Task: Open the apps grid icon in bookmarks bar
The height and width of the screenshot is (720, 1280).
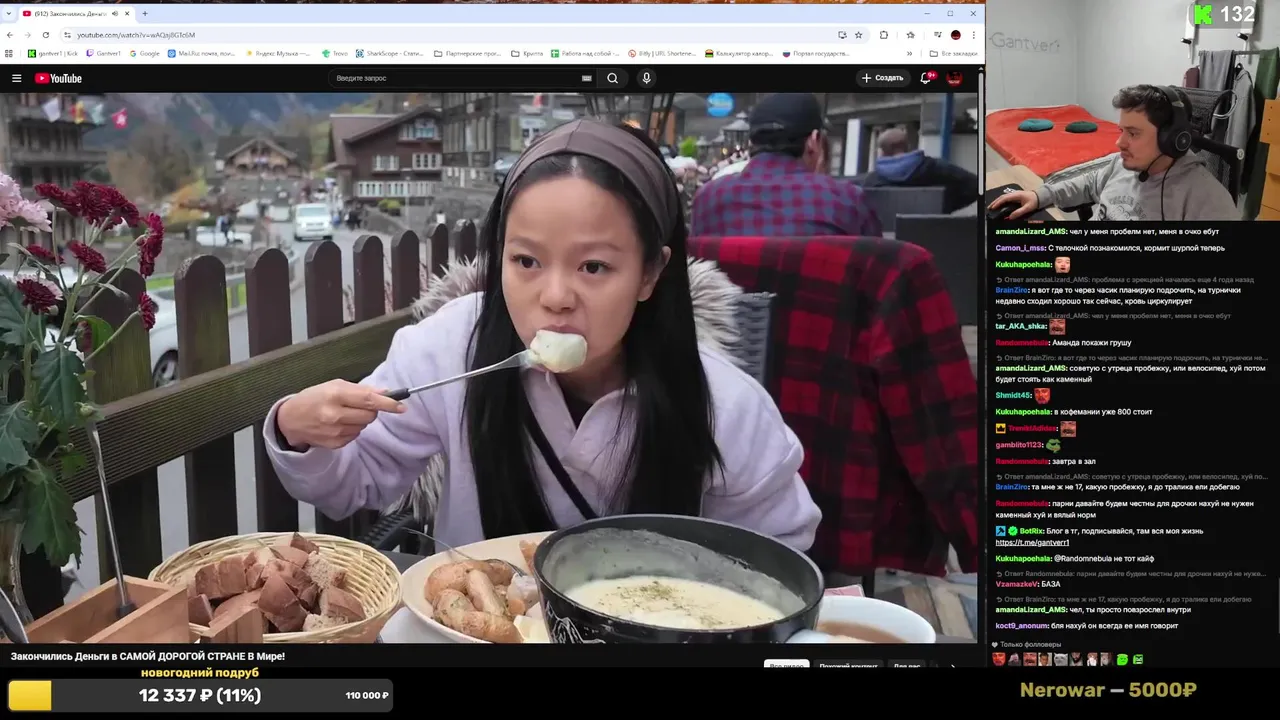Action: point(10,53)
